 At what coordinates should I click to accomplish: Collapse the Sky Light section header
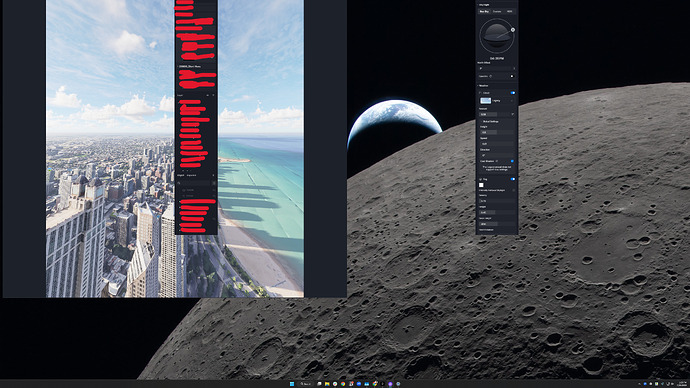[483, 4]
